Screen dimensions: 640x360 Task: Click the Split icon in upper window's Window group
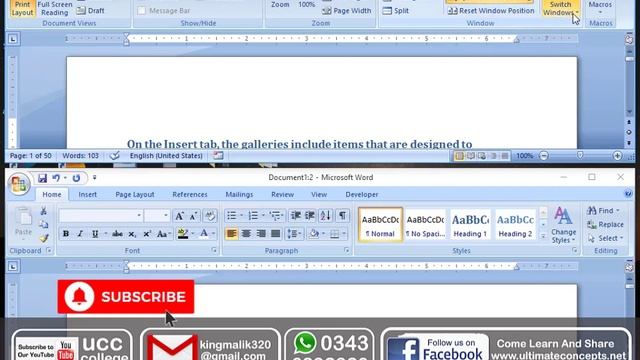tap(396, 11)
